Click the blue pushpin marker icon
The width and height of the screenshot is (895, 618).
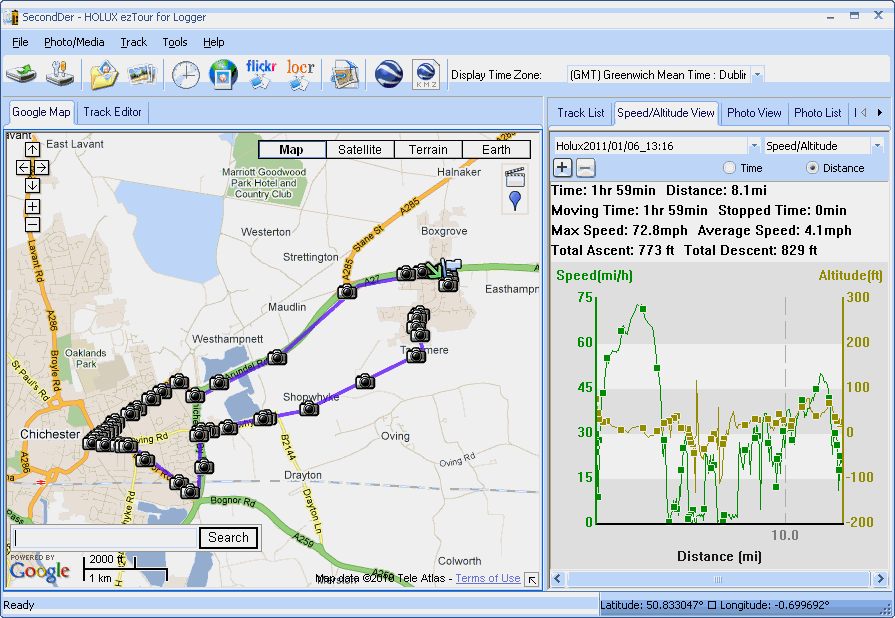pyautogui.click(x=515, y=201)
